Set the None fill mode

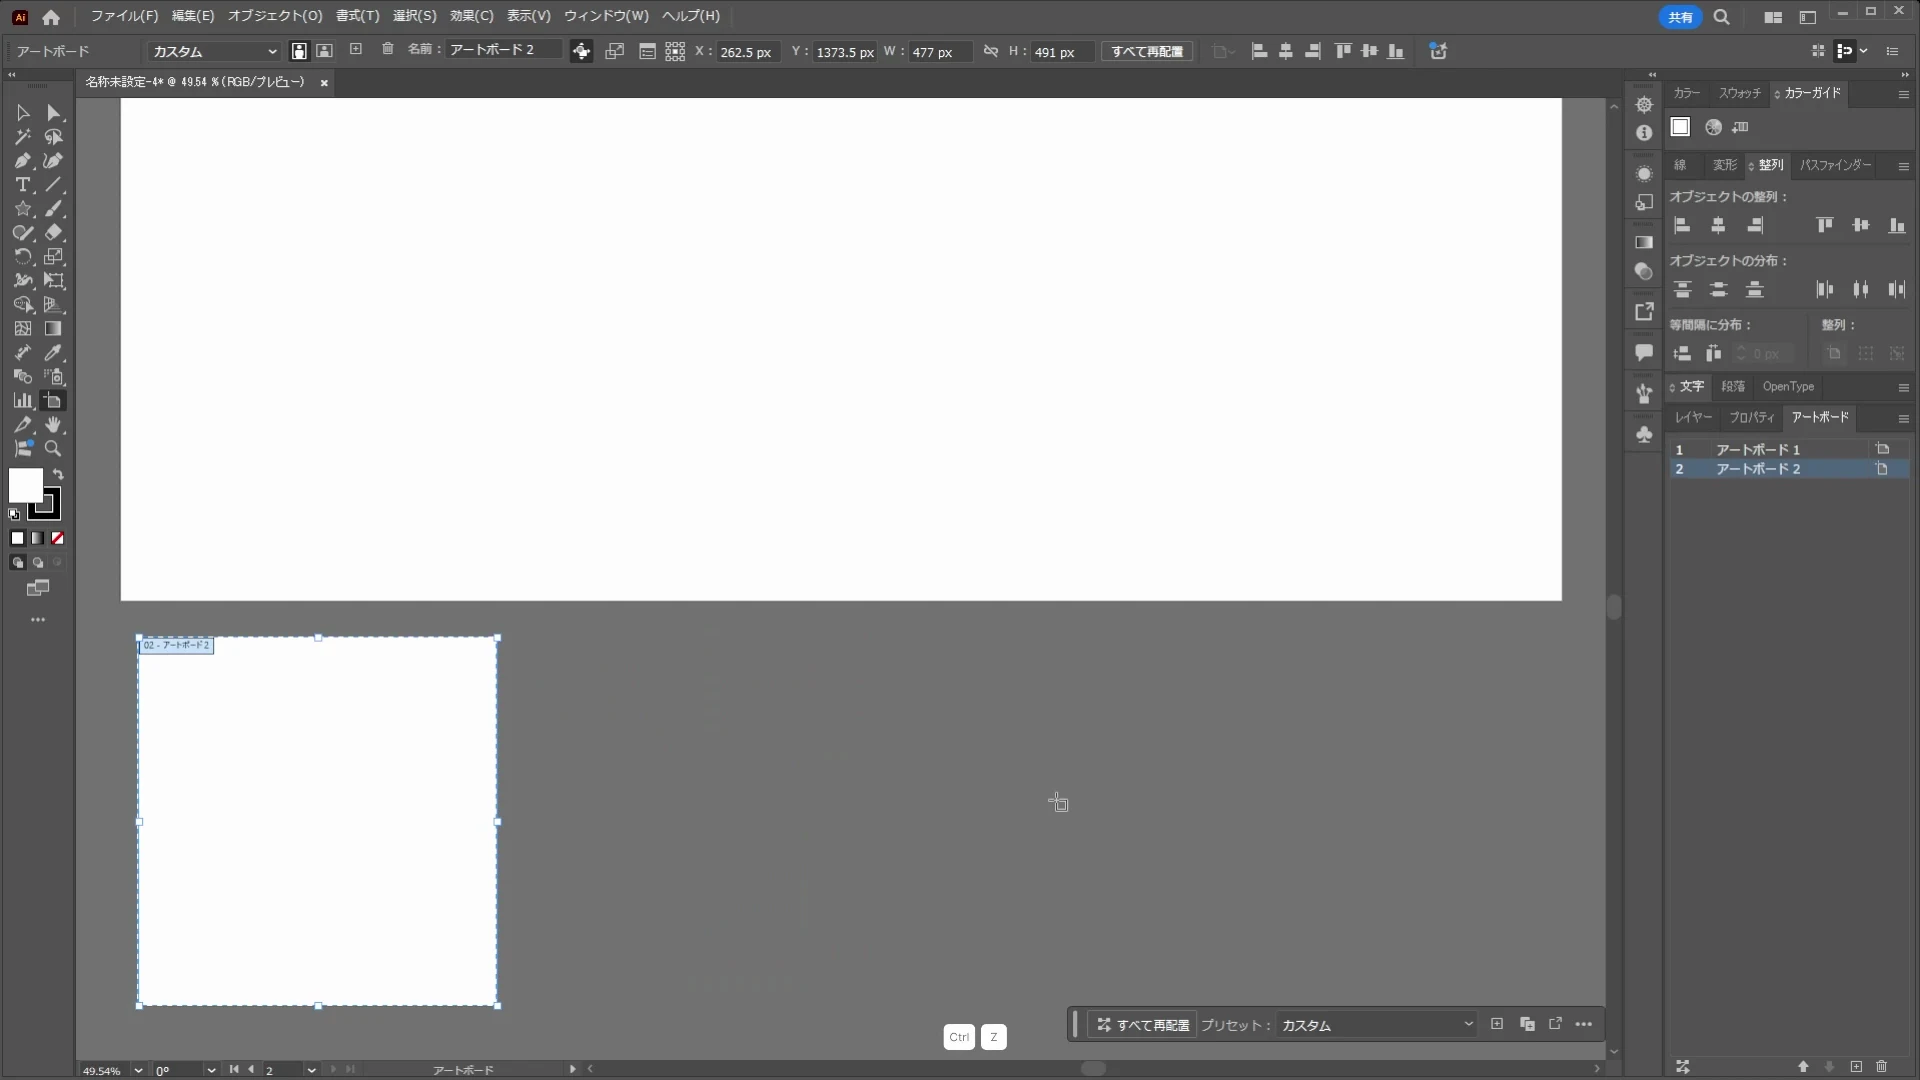(x=58, y=538)
